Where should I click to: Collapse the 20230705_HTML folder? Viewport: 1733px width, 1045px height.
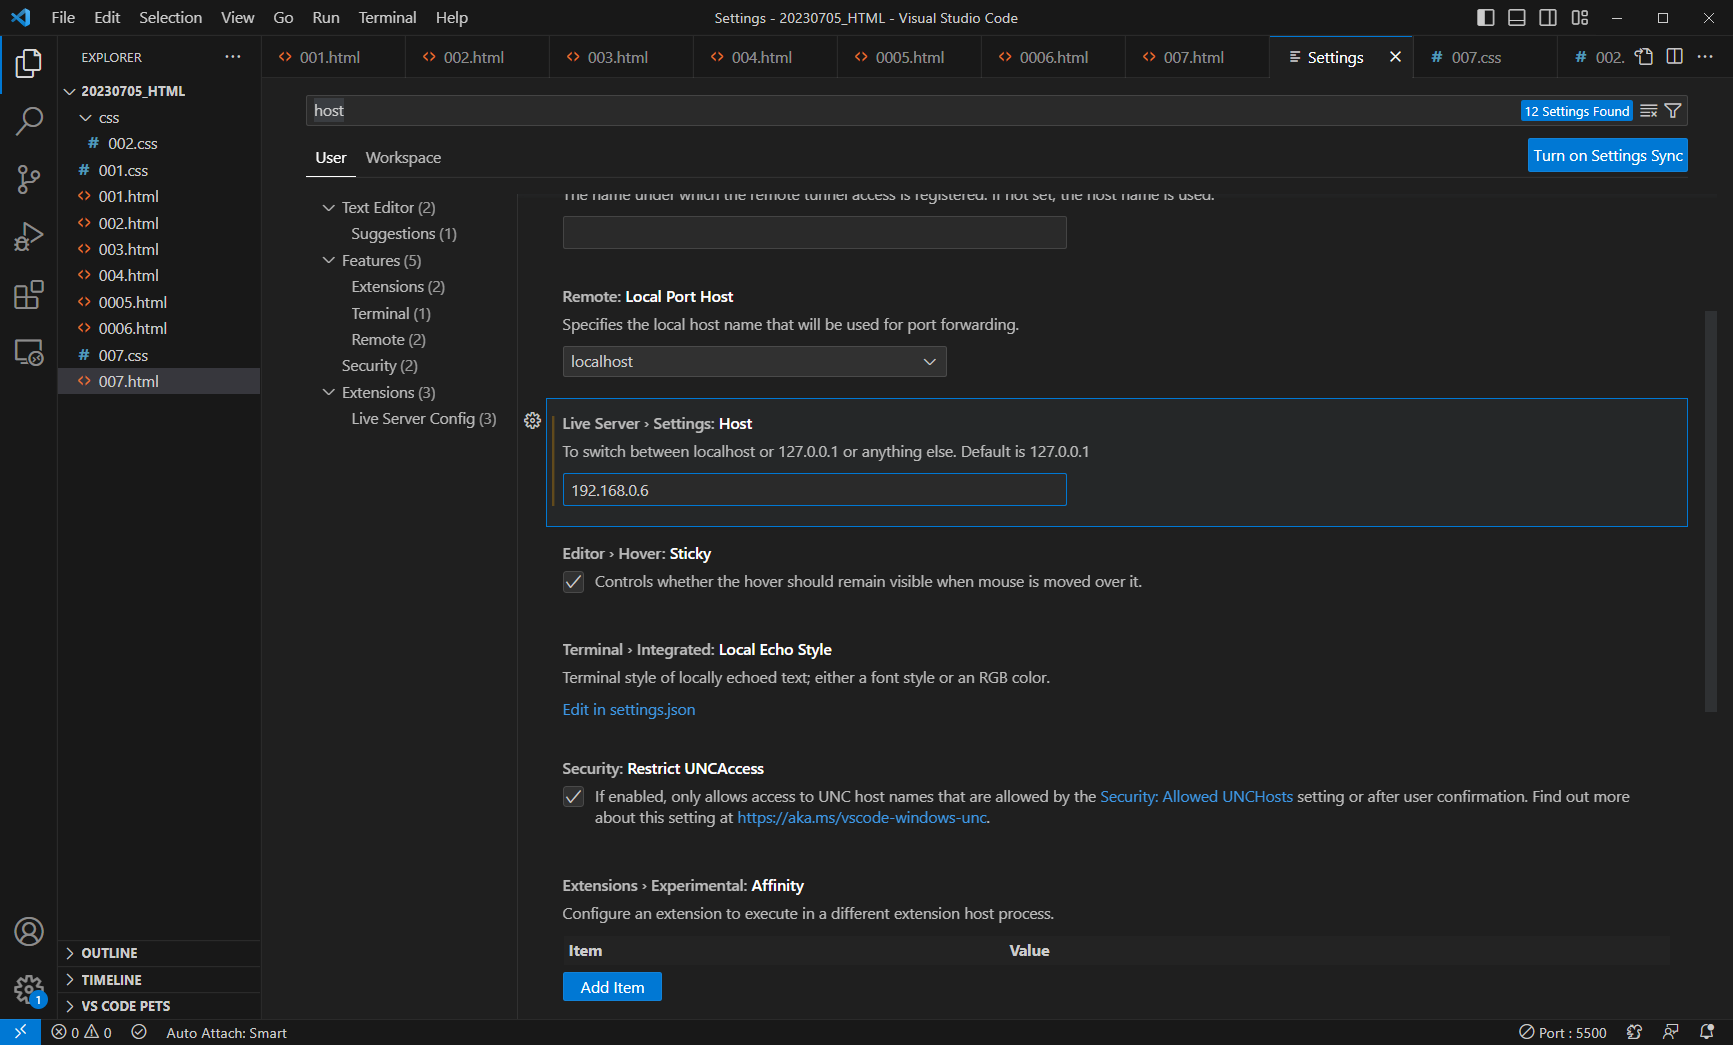pyautogui.click(x=70, y=91)
